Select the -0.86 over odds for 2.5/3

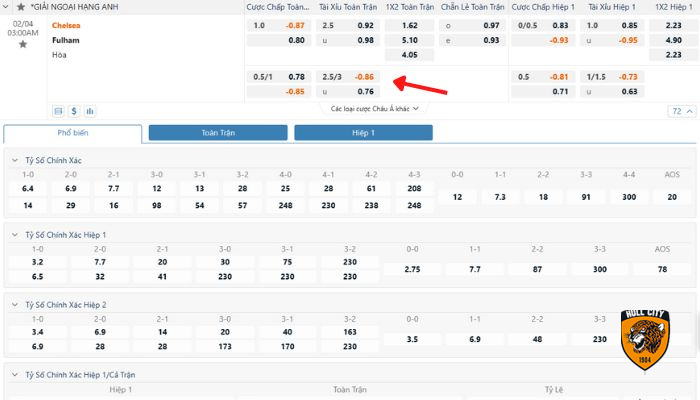tap(365, 76)
